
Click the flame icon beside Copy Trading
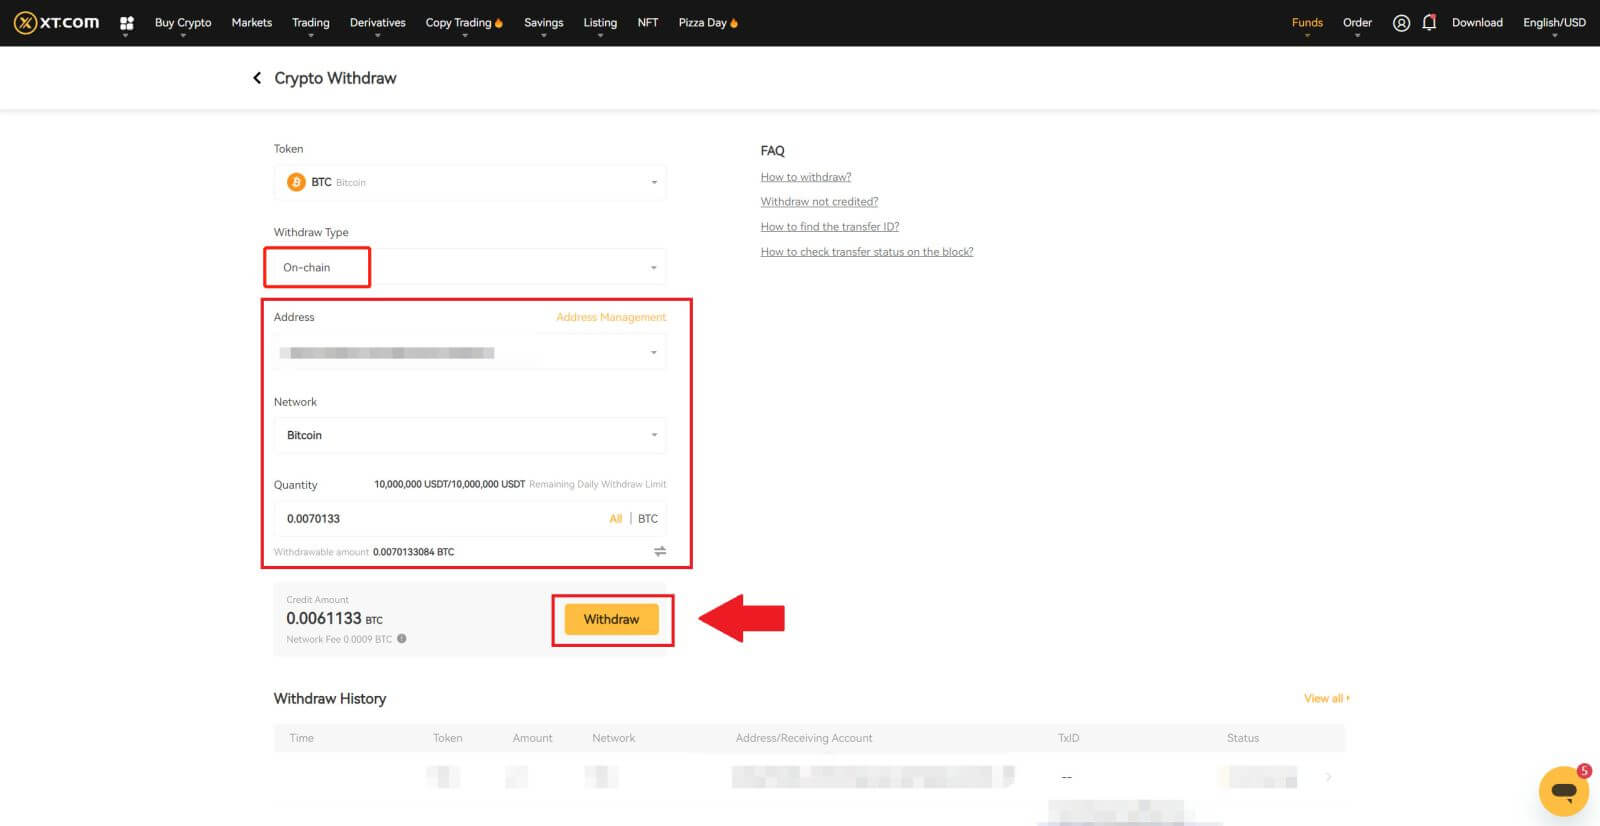[499, 22]
